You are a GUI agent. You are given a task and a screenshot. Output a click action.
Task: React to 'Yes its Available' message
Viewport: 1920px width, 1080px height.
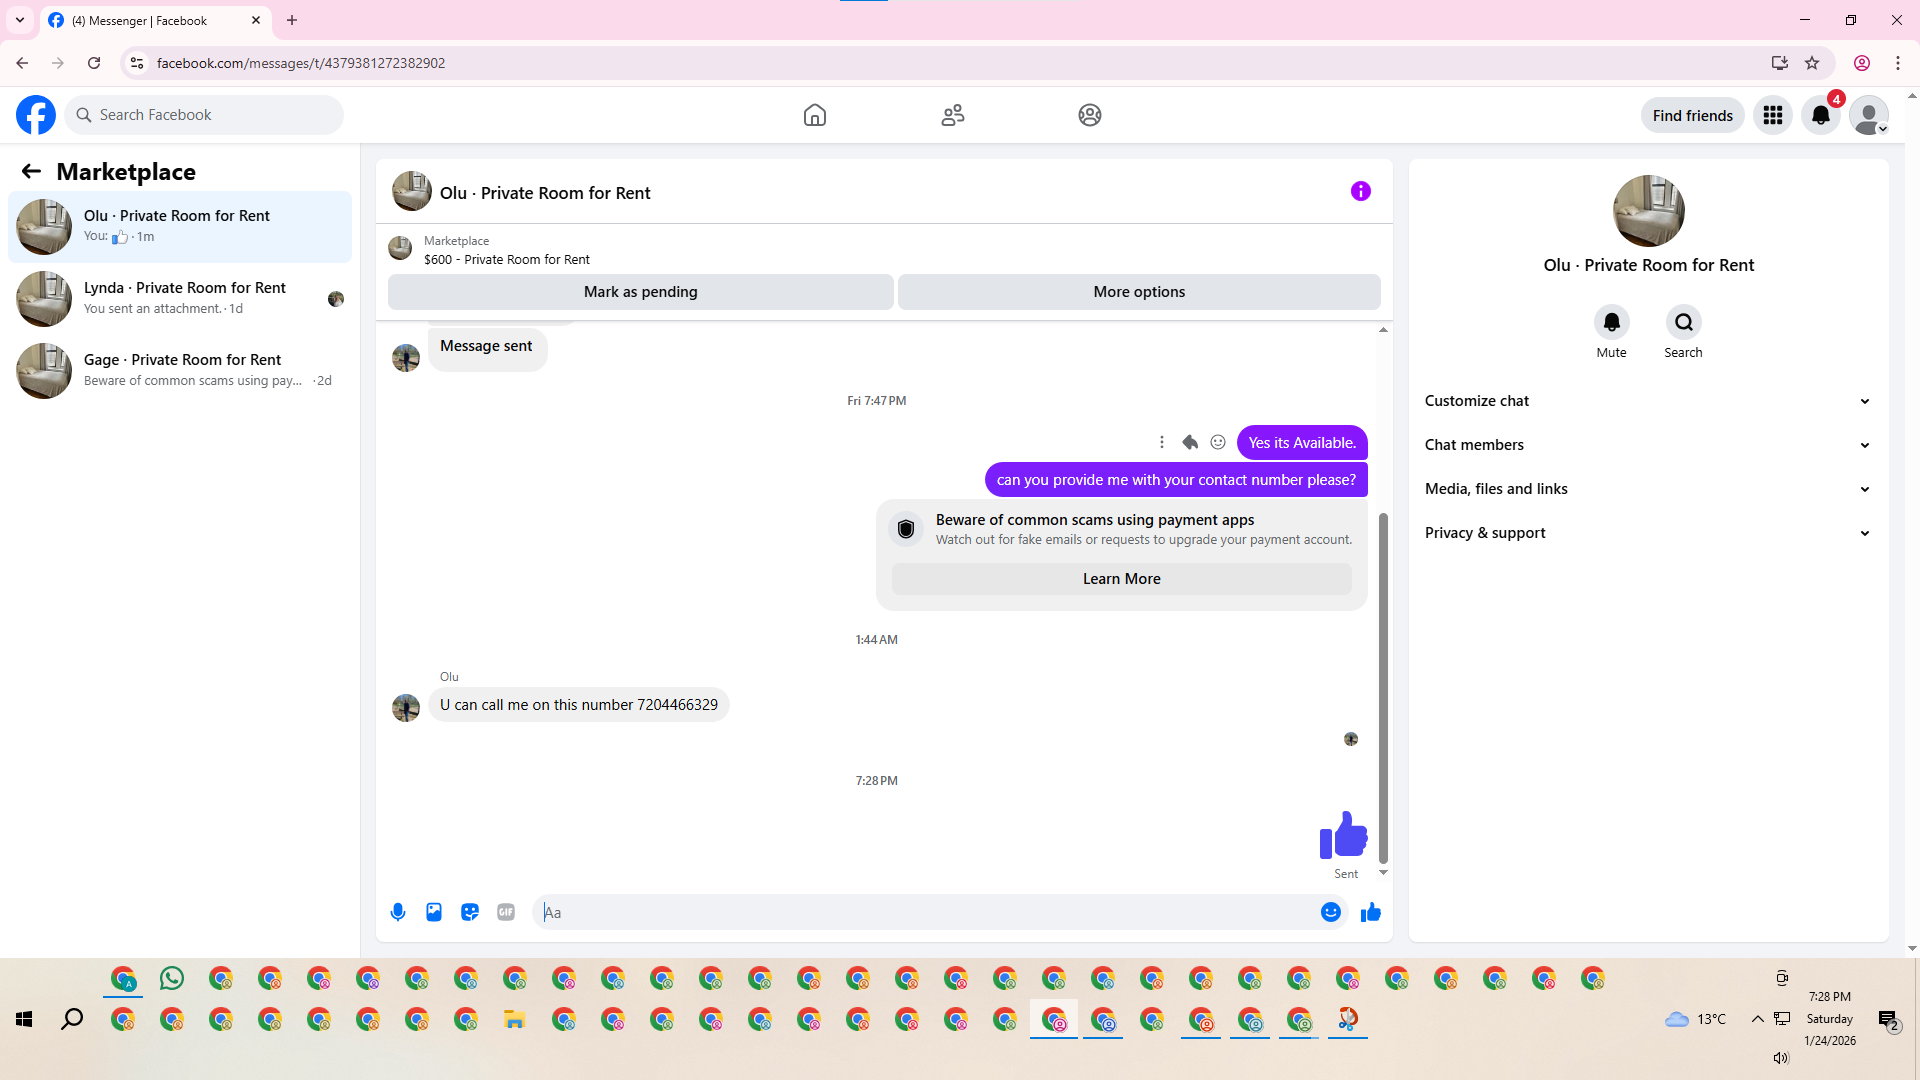1218,442
